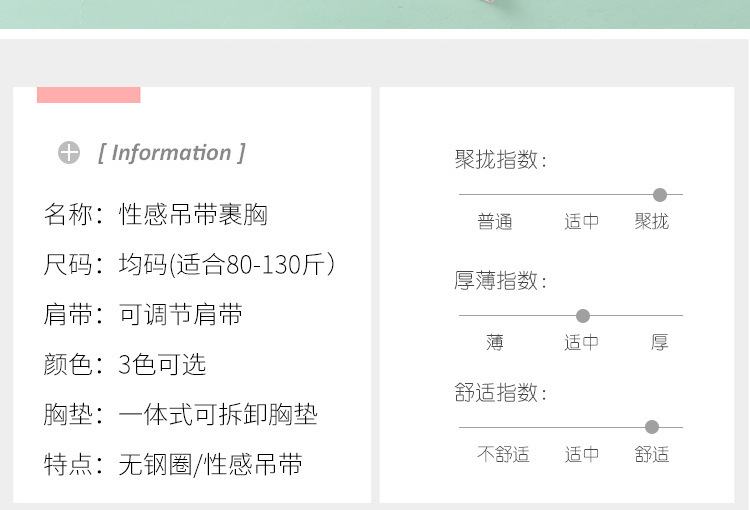The image size is (750, 510).
Task: Click the 胸垫: 一体式可拆卸胸垫 line
Action: [x=180, y=414]
